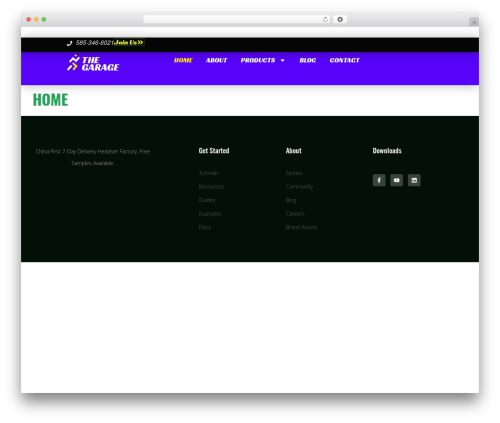Open the About navigation item

tap(216, 60)
